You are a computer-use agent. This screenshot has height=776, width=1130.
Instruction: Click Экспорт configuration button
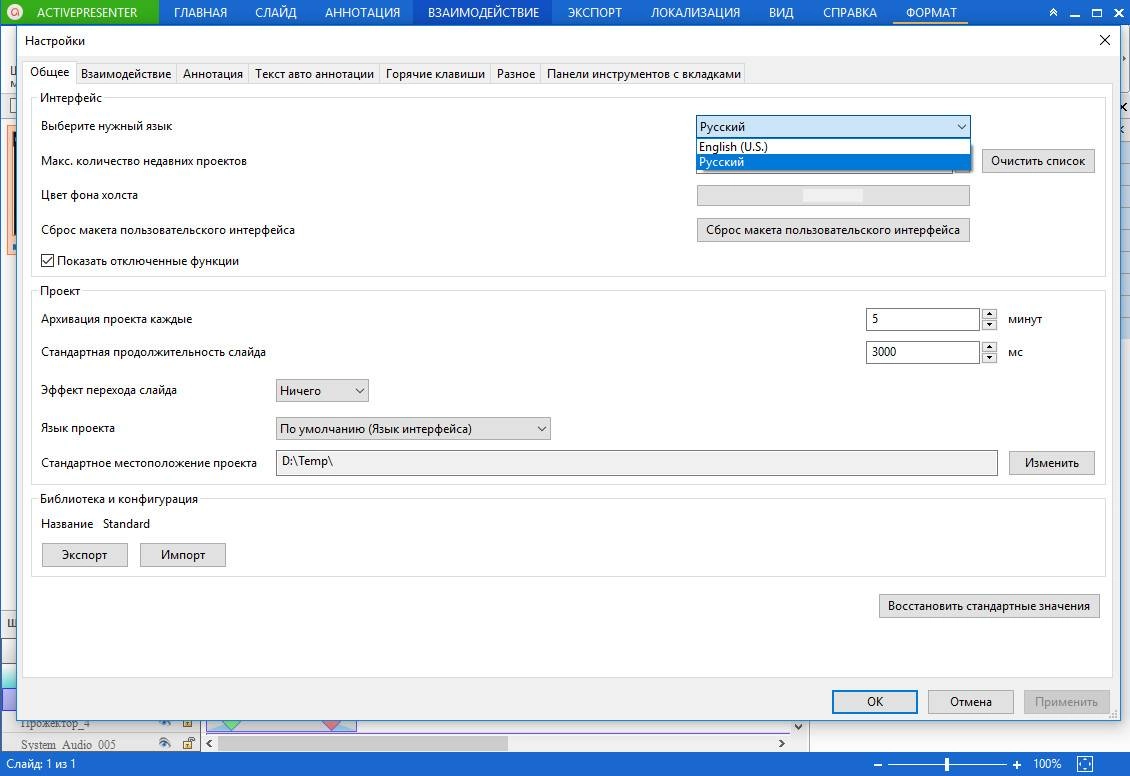(84, 555)
